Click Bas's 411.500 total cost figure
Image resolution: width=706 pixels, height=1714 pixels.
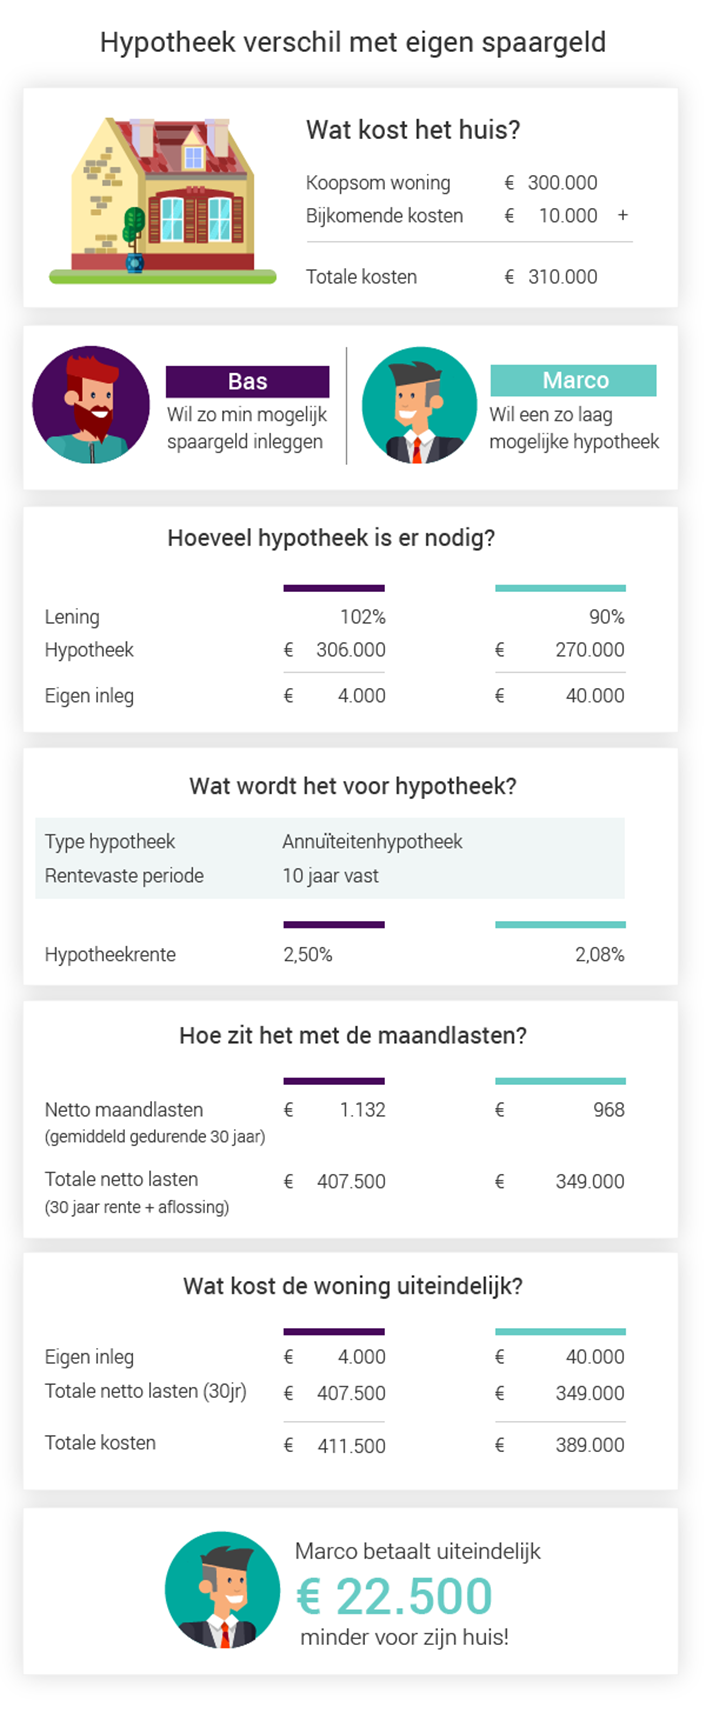(351, 1445)
